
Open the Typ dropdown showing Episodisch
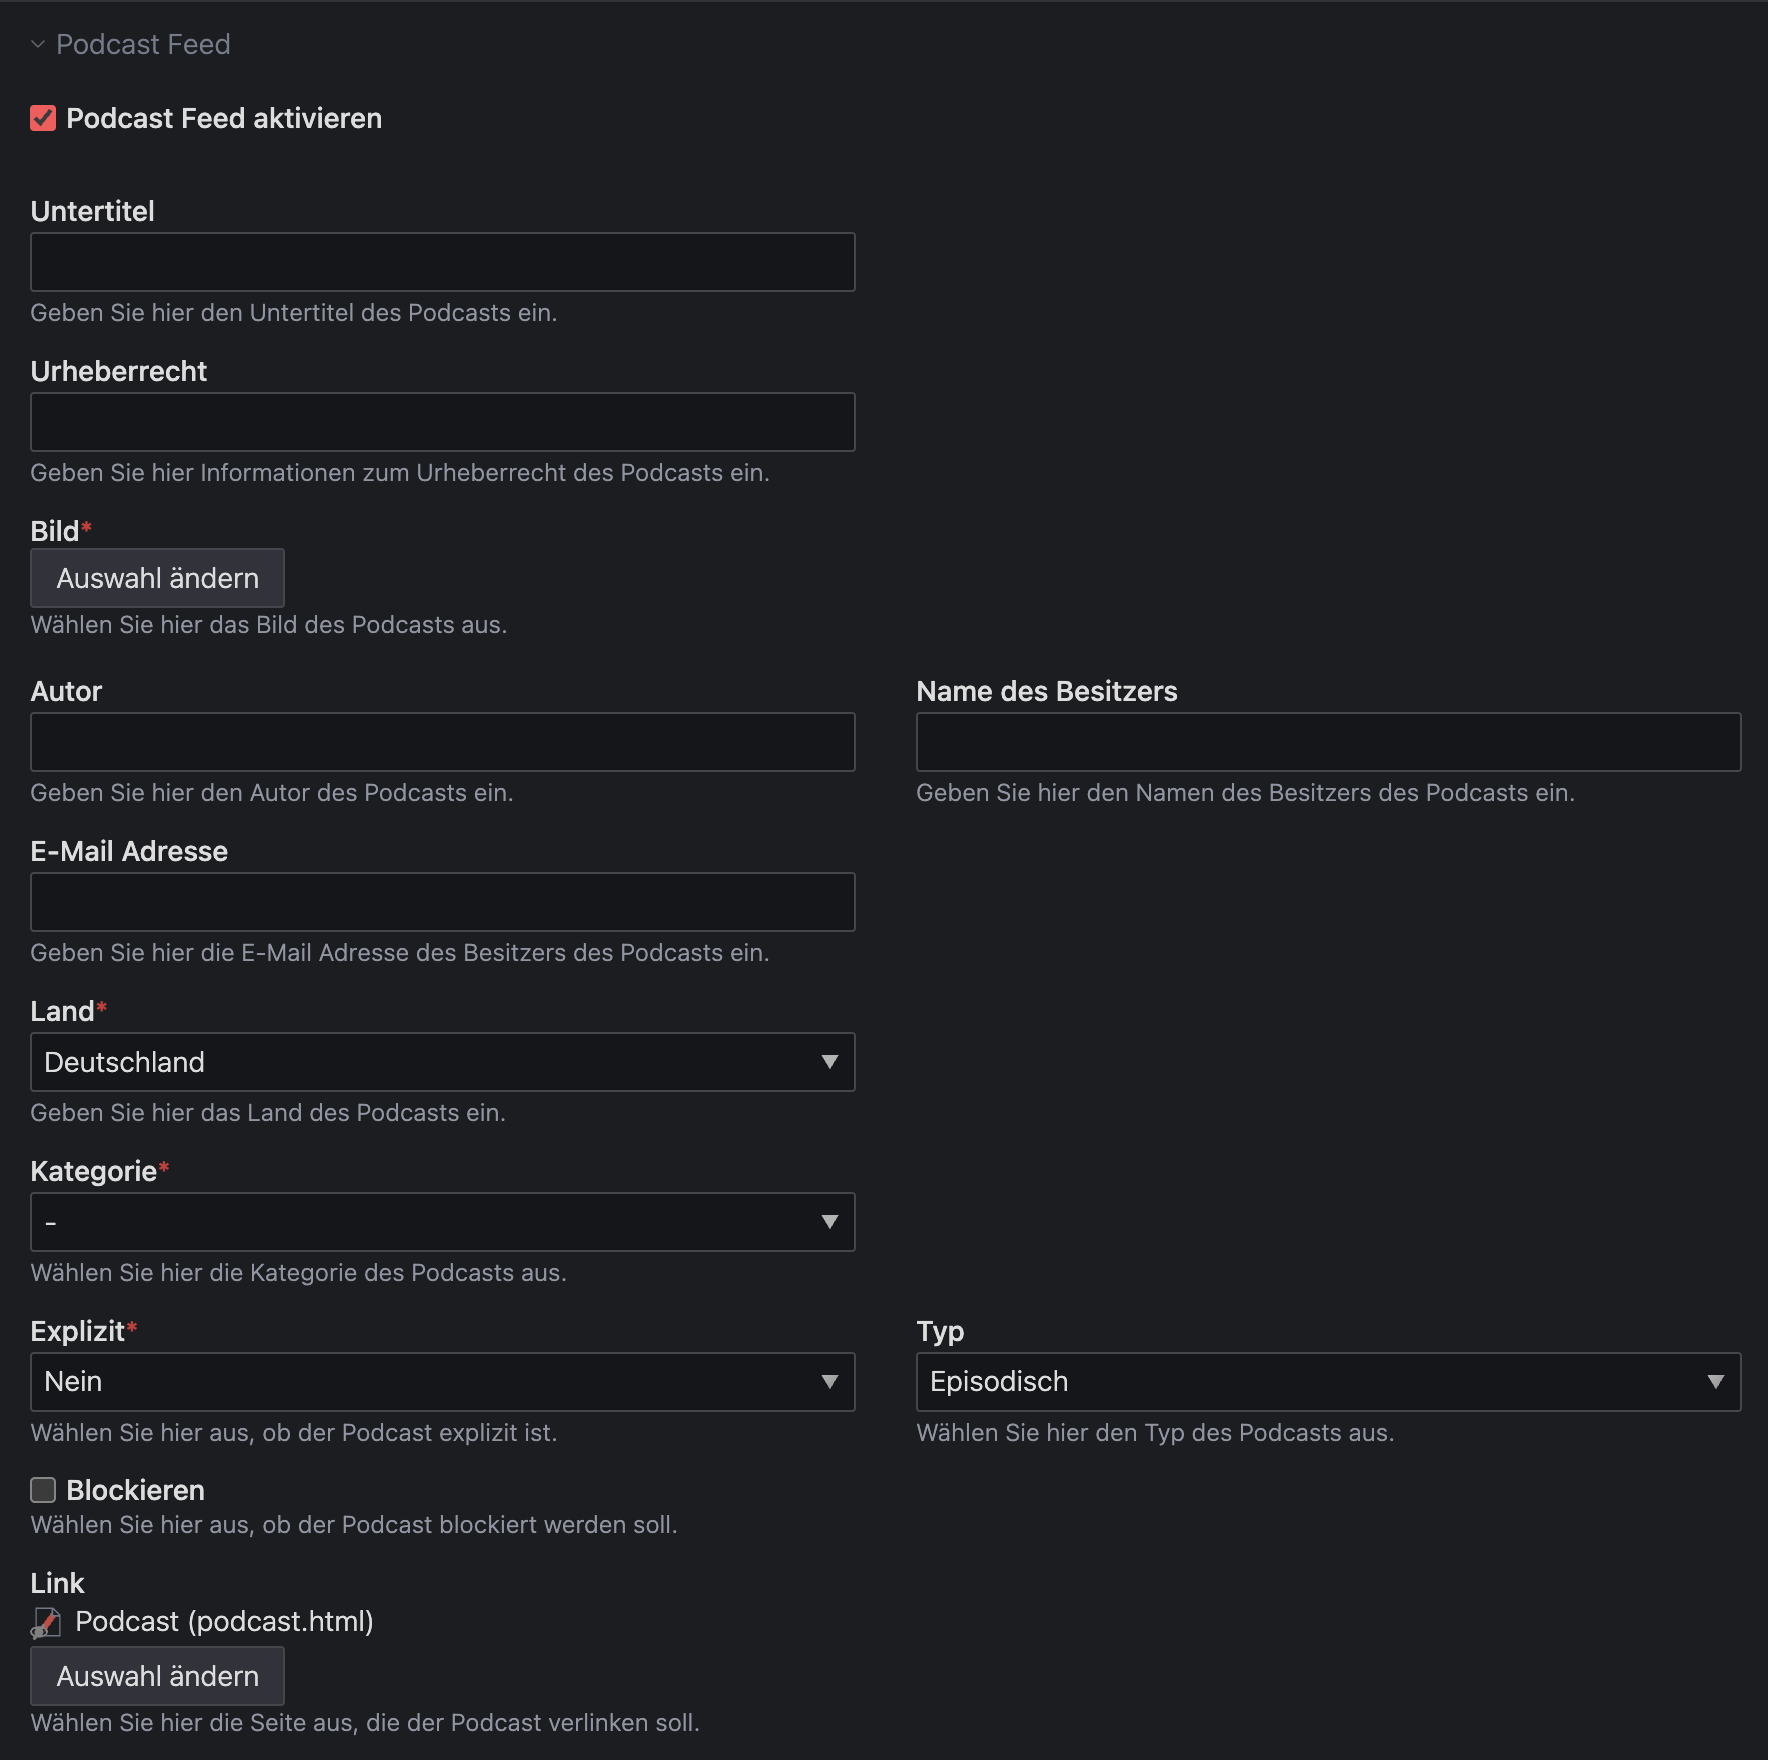click(1328, 1382)
